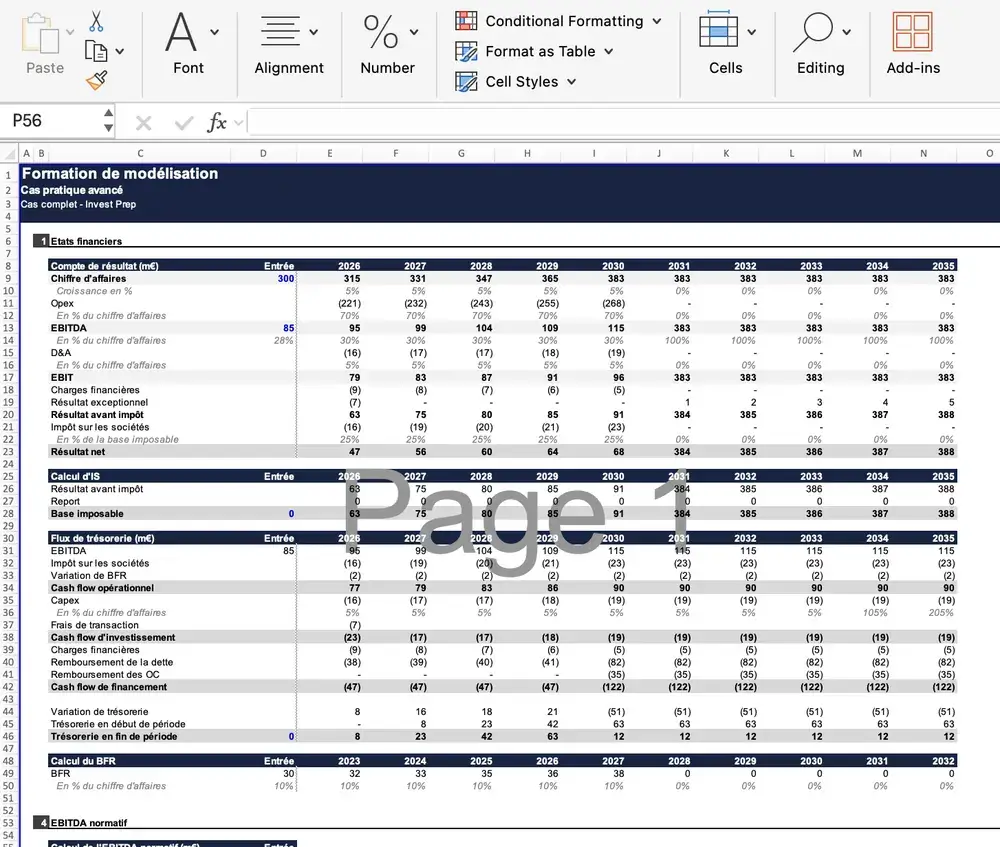
Task: Click the Cell Styles icon
Action: coord(466,82)
